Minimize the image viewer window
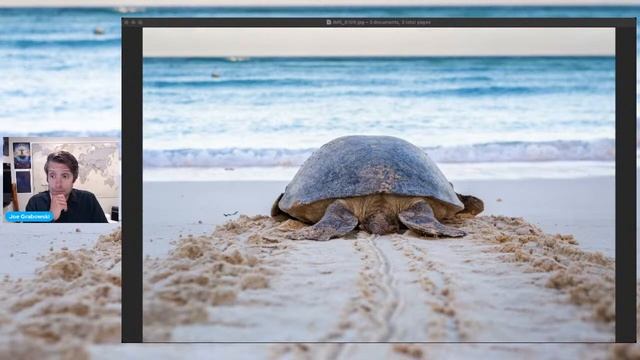The image size is (640, 360). pos(133,22)
